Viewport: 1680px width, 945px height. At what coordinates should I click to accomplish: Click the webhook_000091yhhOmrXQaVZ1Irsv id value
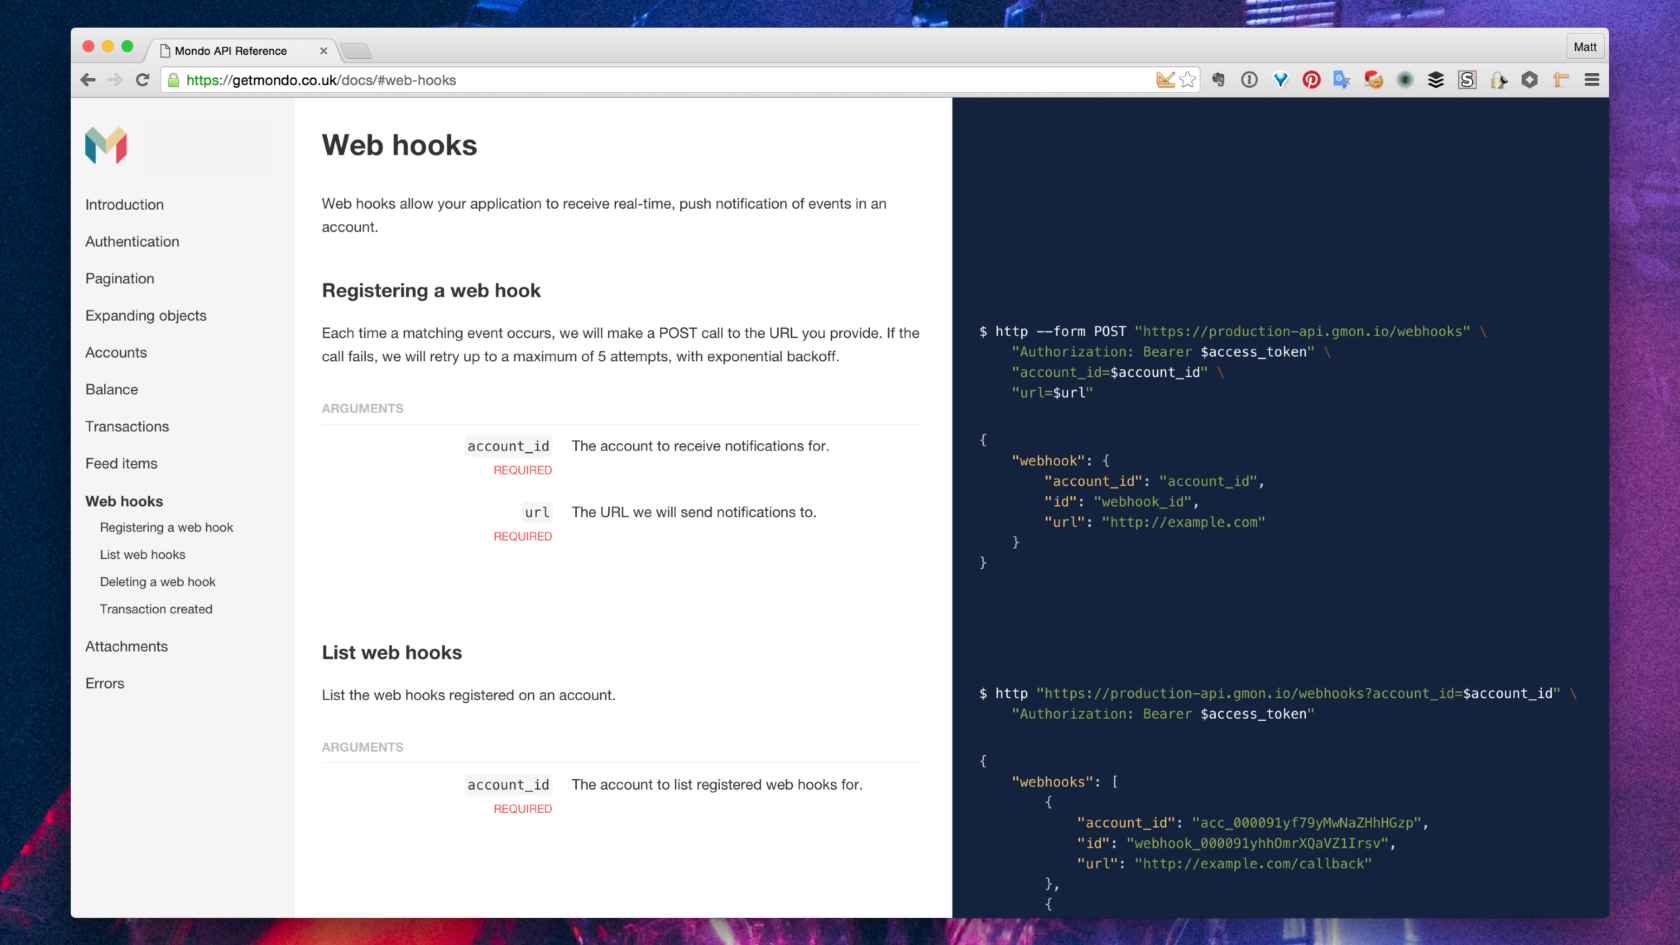(1258, 844)
